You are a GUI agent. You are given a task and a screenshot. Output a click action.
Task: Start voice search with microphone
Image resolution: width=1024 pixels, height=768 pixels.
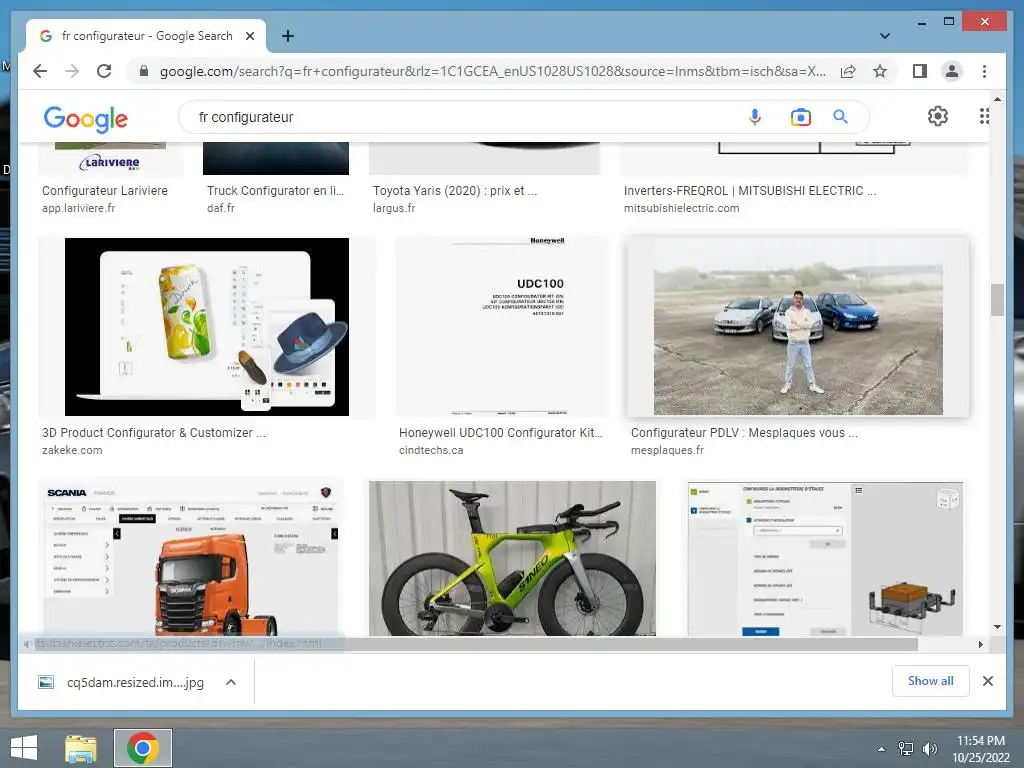pyautogui.click(x=754, y=117)
